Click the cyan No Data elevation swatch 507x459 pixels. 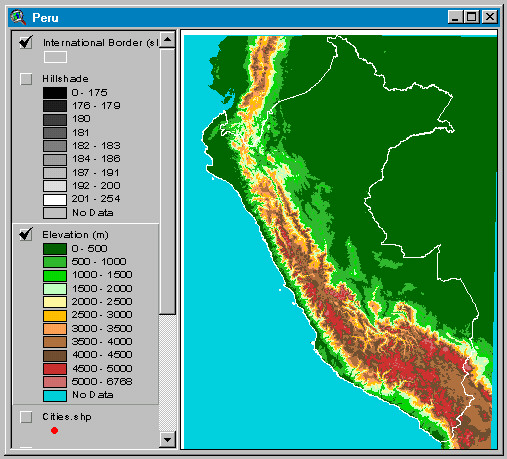(55, 395)
